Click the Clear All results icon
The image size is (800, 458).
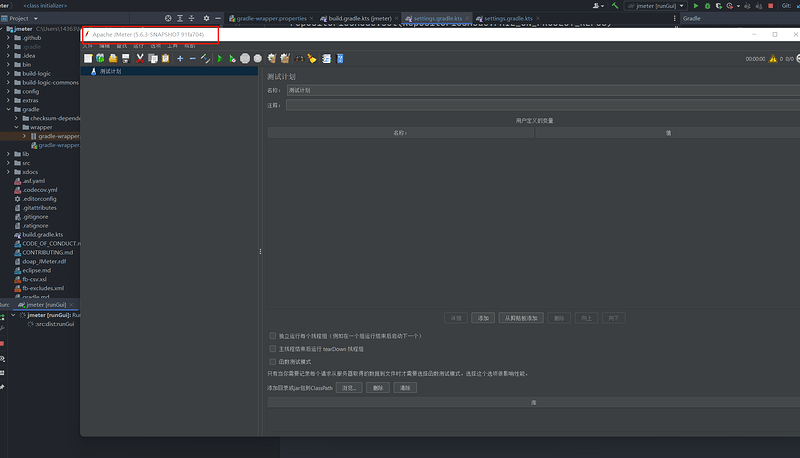[x=285, y=59]
